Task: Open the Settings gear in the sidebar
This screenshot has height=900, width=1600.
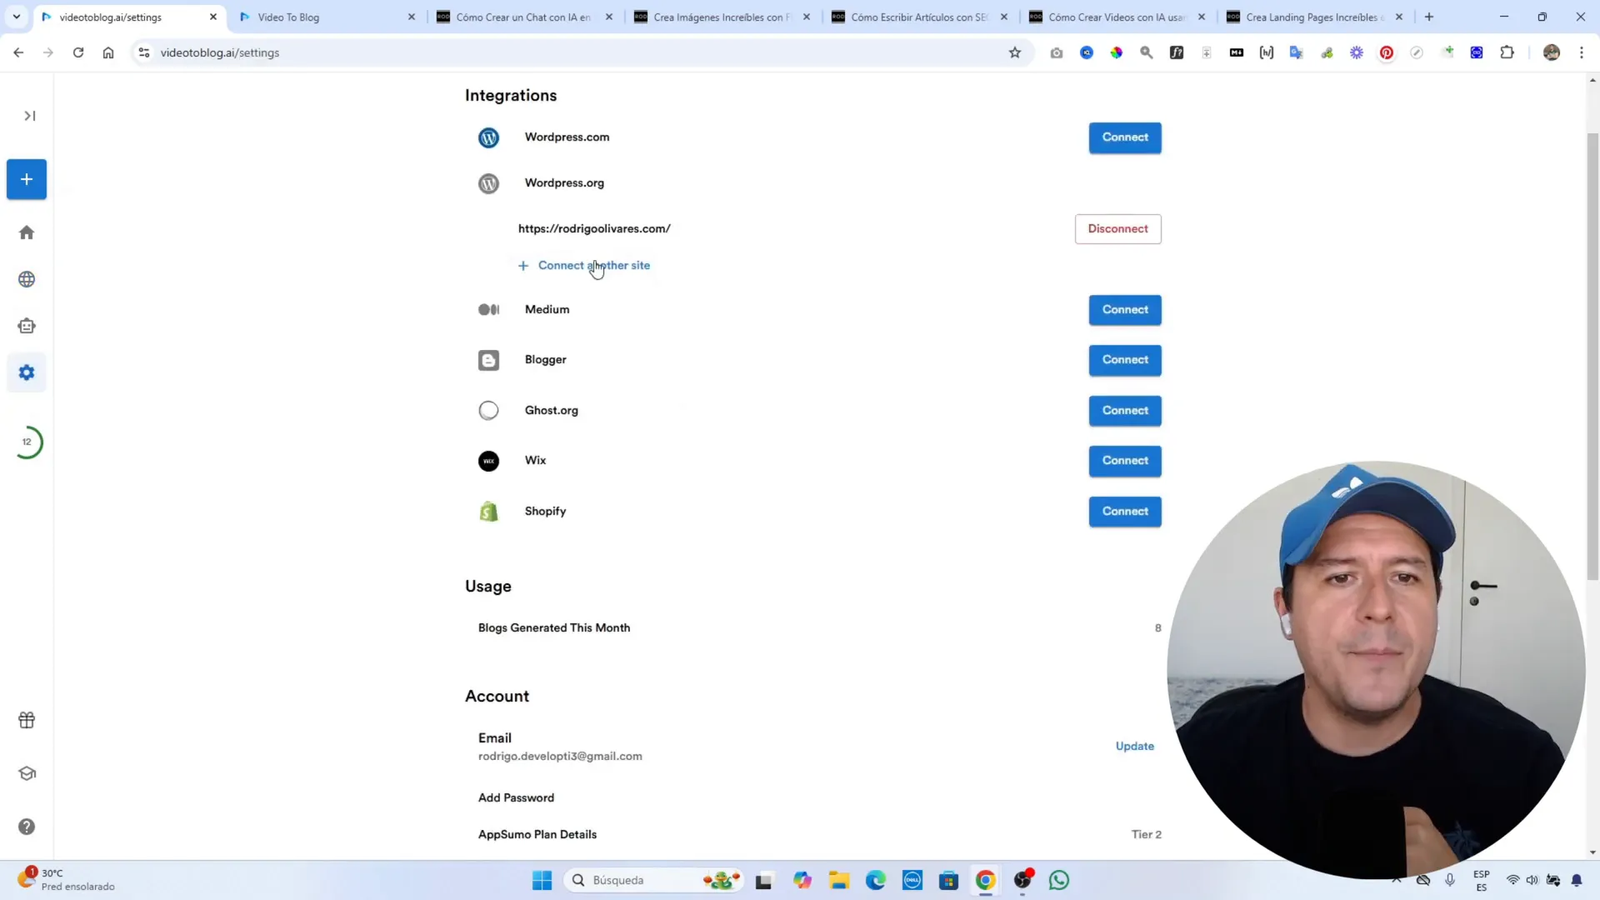Action: 26,372
